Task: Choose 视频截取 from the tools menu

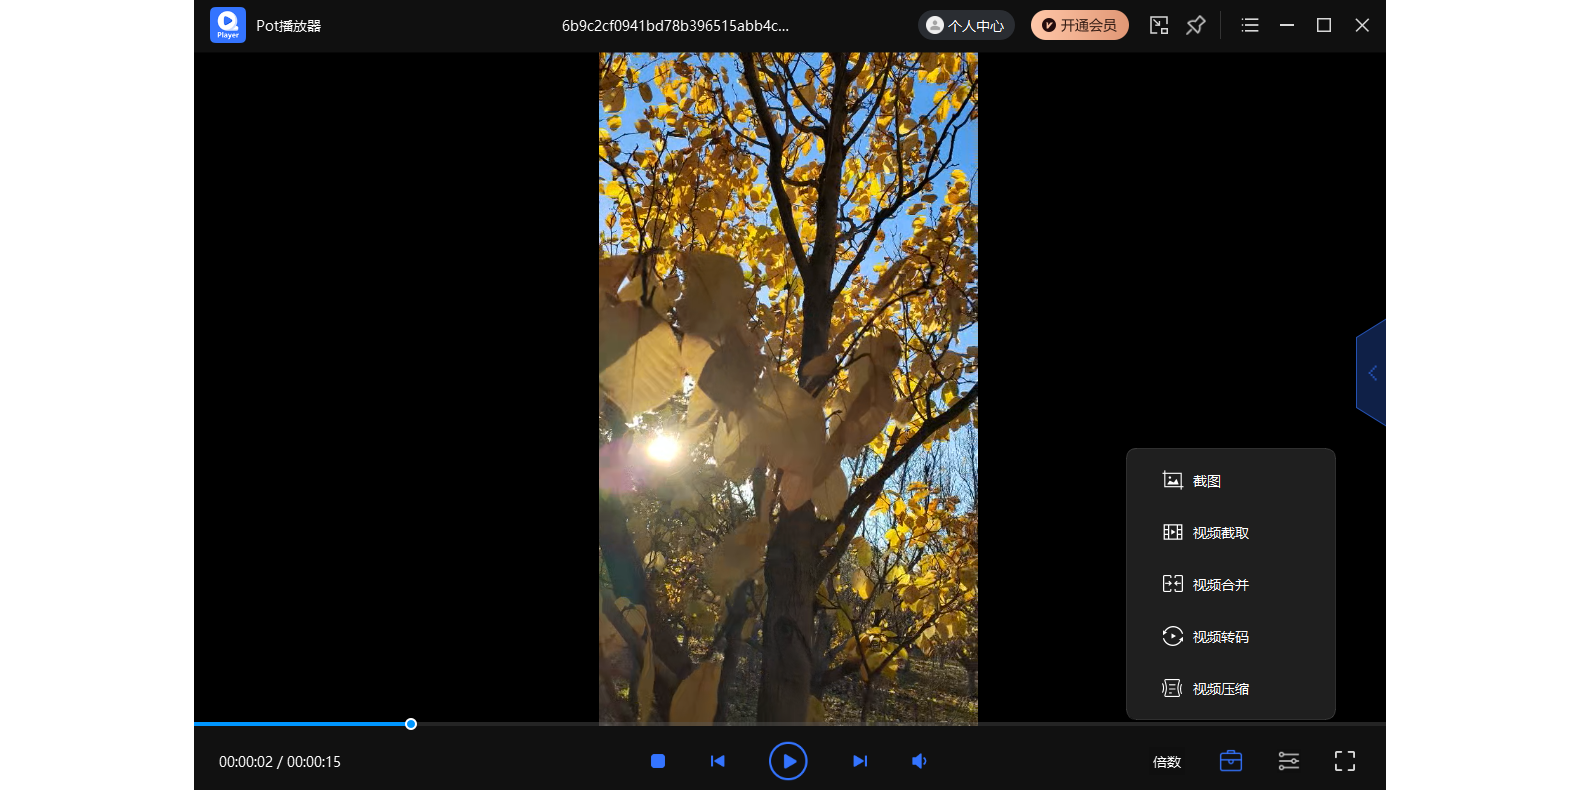Action: (1220, 533)
